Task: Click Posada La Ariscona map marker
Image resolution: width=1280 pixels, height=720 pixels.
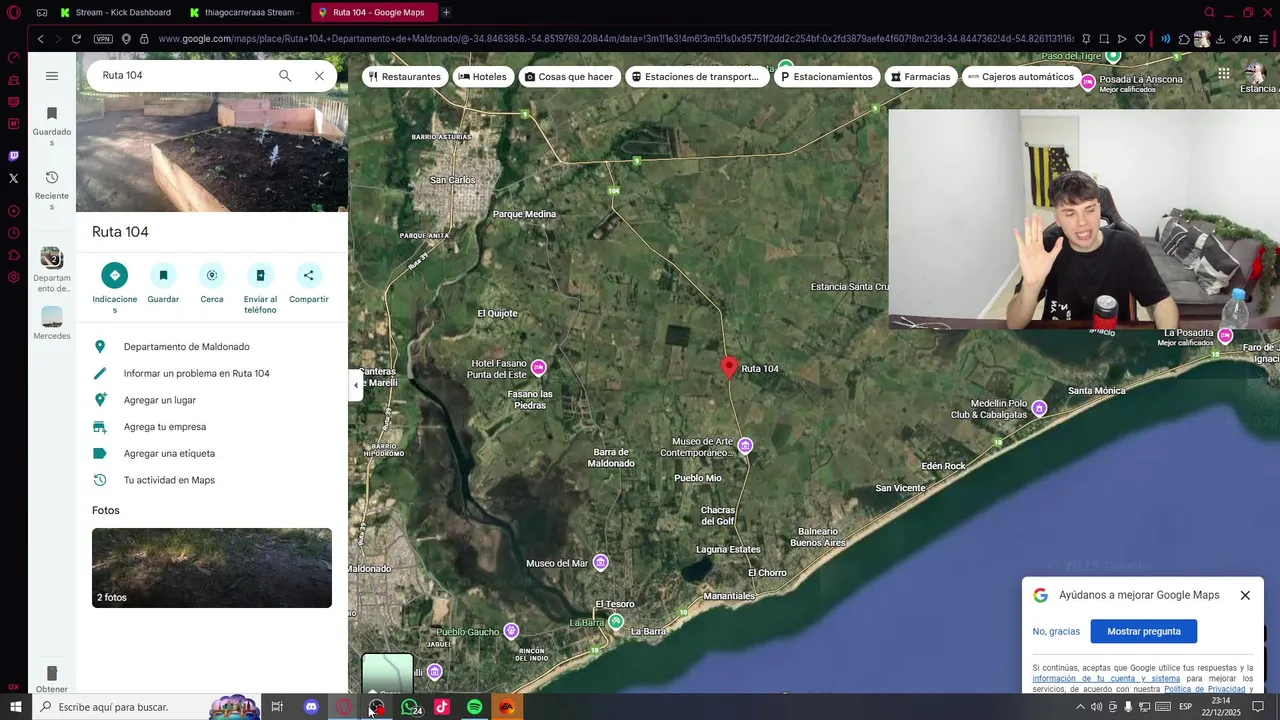Action: 1088,83
